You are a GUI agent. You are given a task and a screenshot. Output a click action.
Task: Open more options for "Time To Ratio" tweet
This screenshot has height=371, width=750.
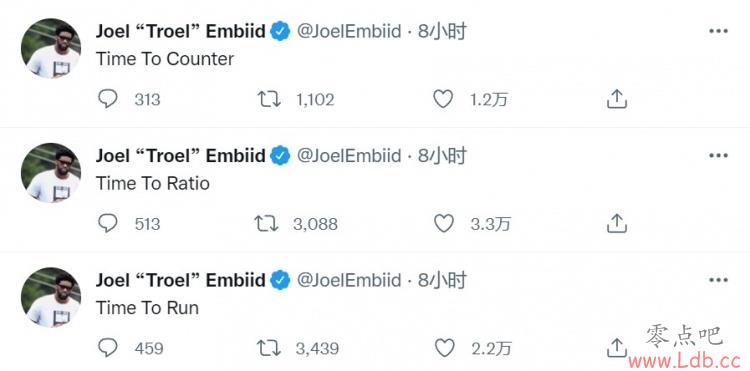tap(718, 155)
